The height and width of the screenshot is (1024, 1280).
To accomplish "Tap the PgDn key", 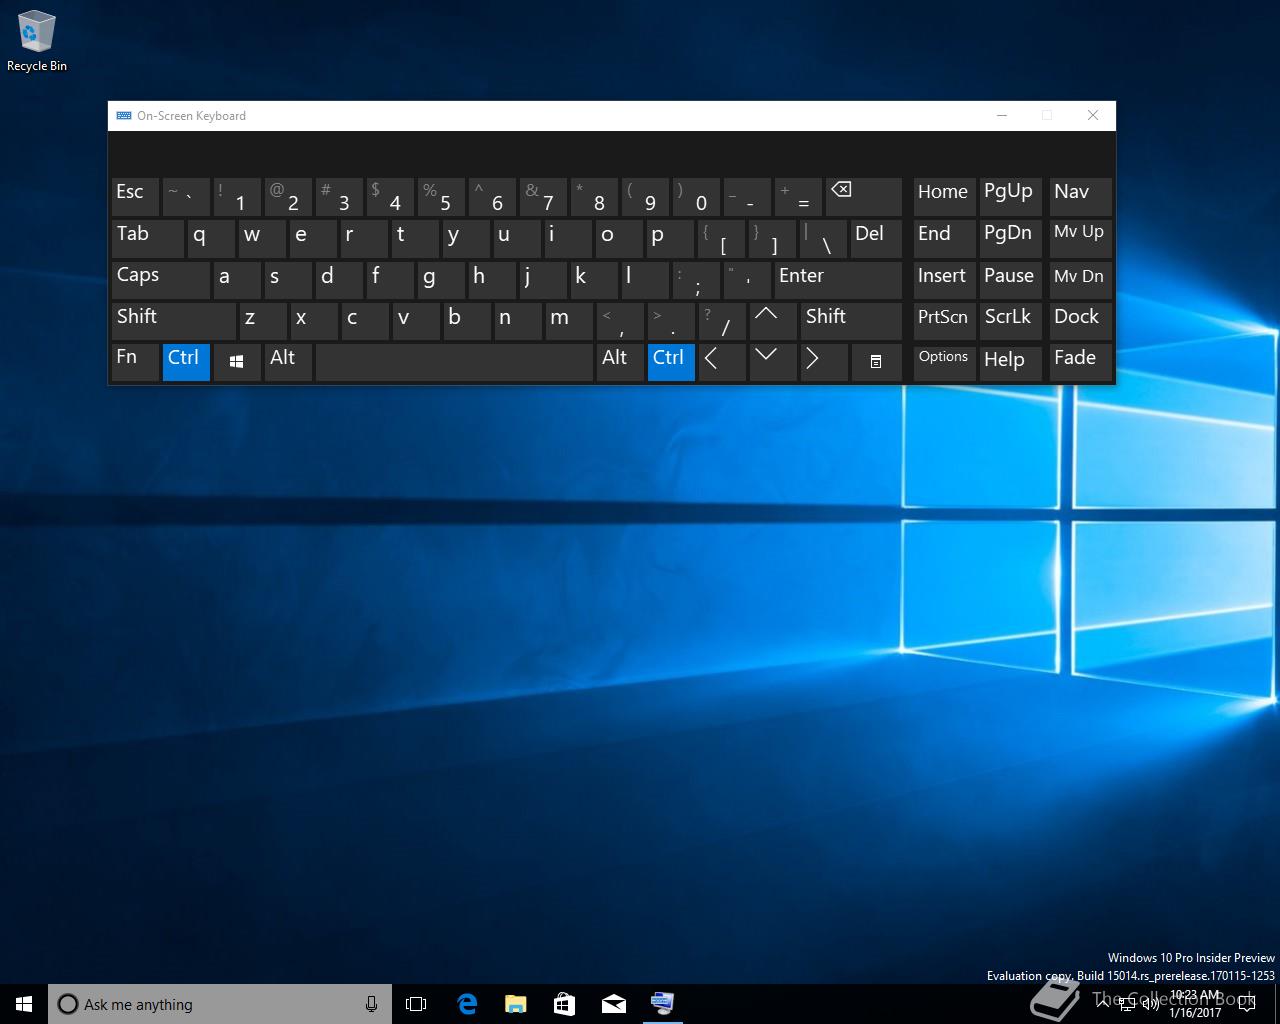I will pos(1012,238).
